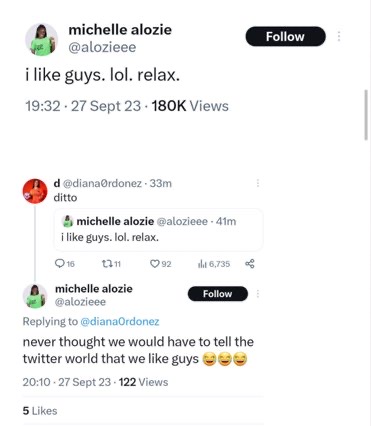Open michelle alozie's large profile picture
Screen dimensions: 371x426
click(41, 39)
